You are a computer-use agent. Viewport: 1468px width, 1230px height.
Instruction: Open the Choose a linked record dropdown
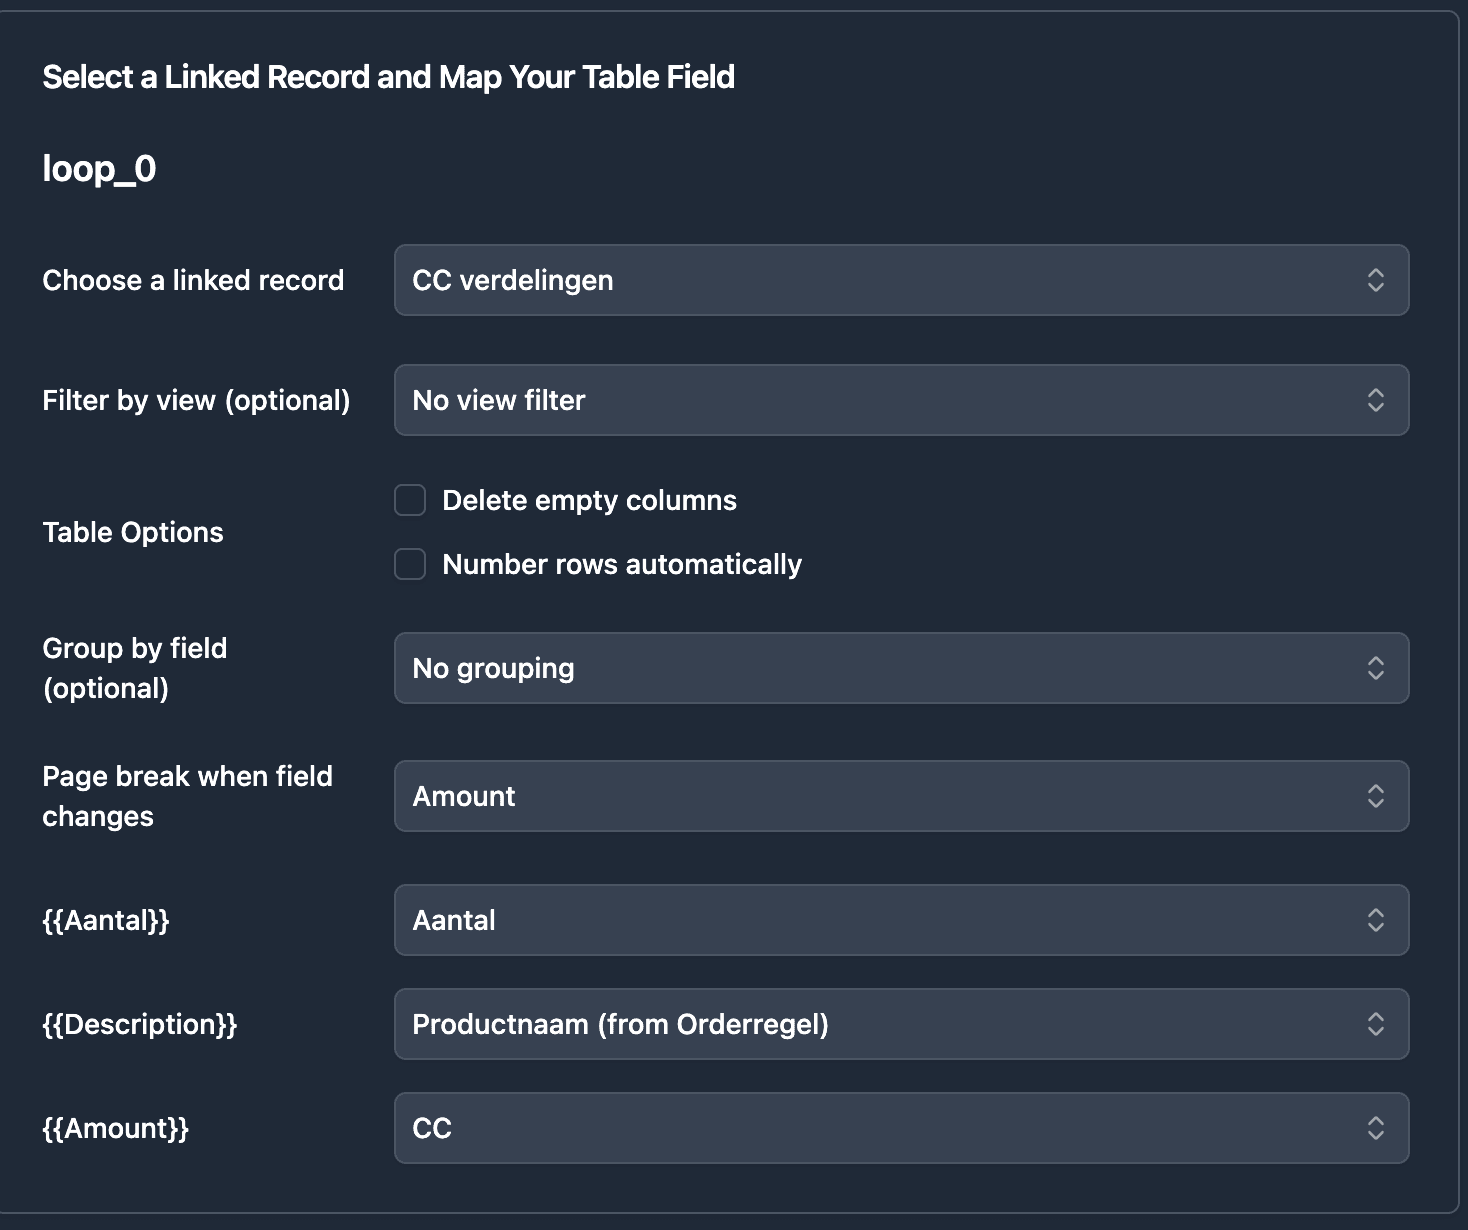pos(900,281)
